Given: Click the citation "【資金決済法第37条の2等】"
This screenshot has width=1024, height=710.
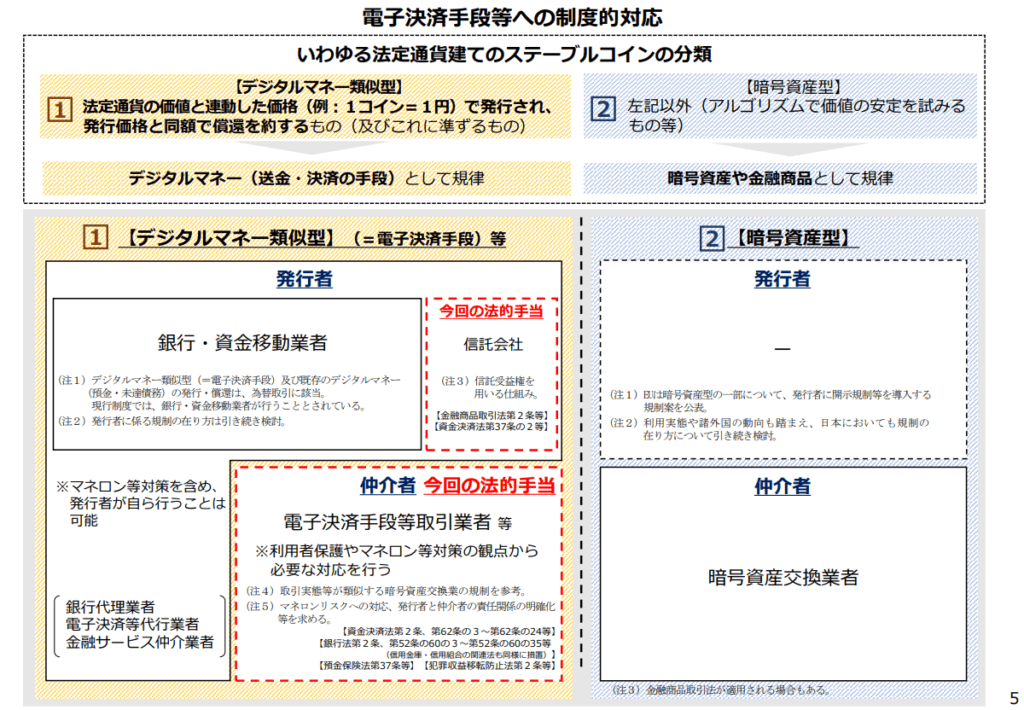Looking at the screenshot, I should (490, 427).
